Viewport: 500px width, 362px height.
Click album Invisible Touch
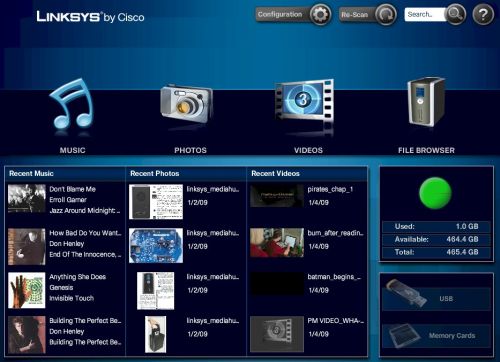(72, 298)
